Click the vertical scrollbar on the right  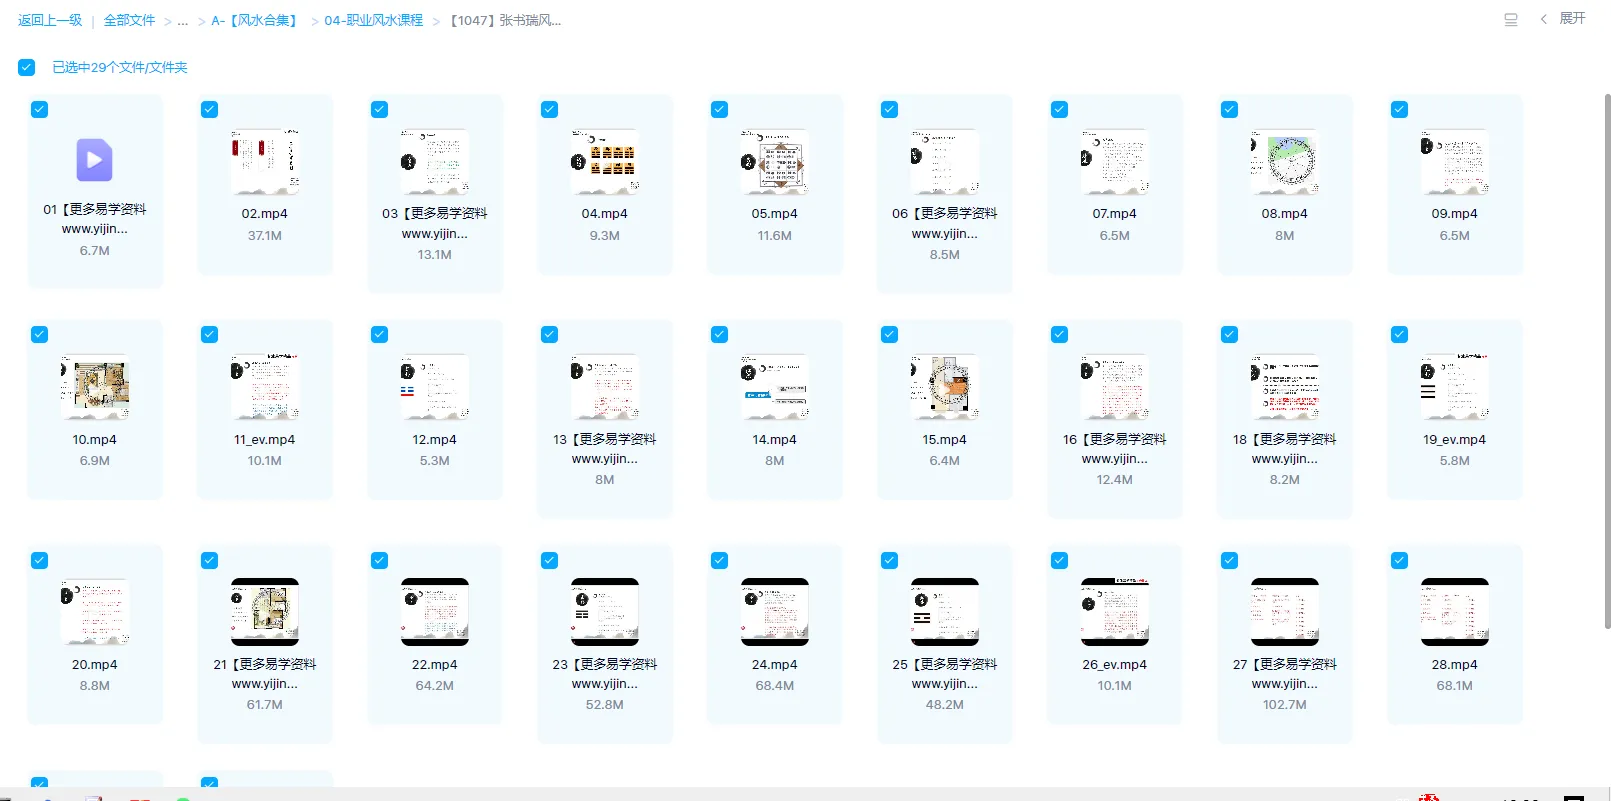pyautogui.click(x=1607, y=361)
